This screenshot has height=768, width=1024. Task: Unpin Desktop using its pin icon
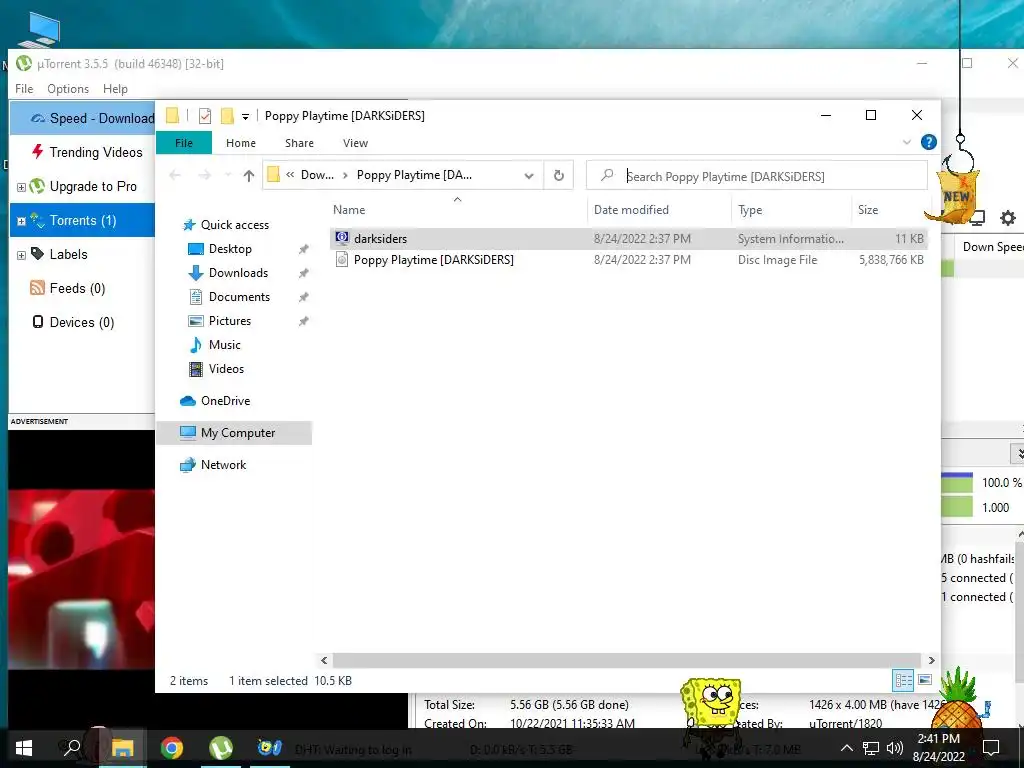point(303,249)
